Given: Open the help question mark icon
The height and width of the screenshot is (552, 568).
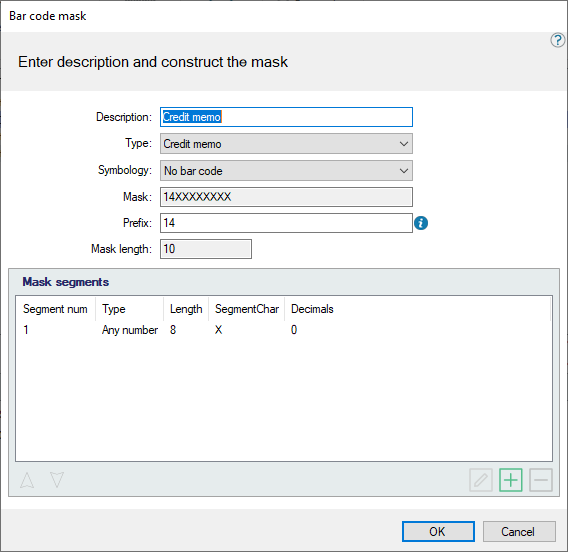Looking at the screenshot, I should click(557, 40).
